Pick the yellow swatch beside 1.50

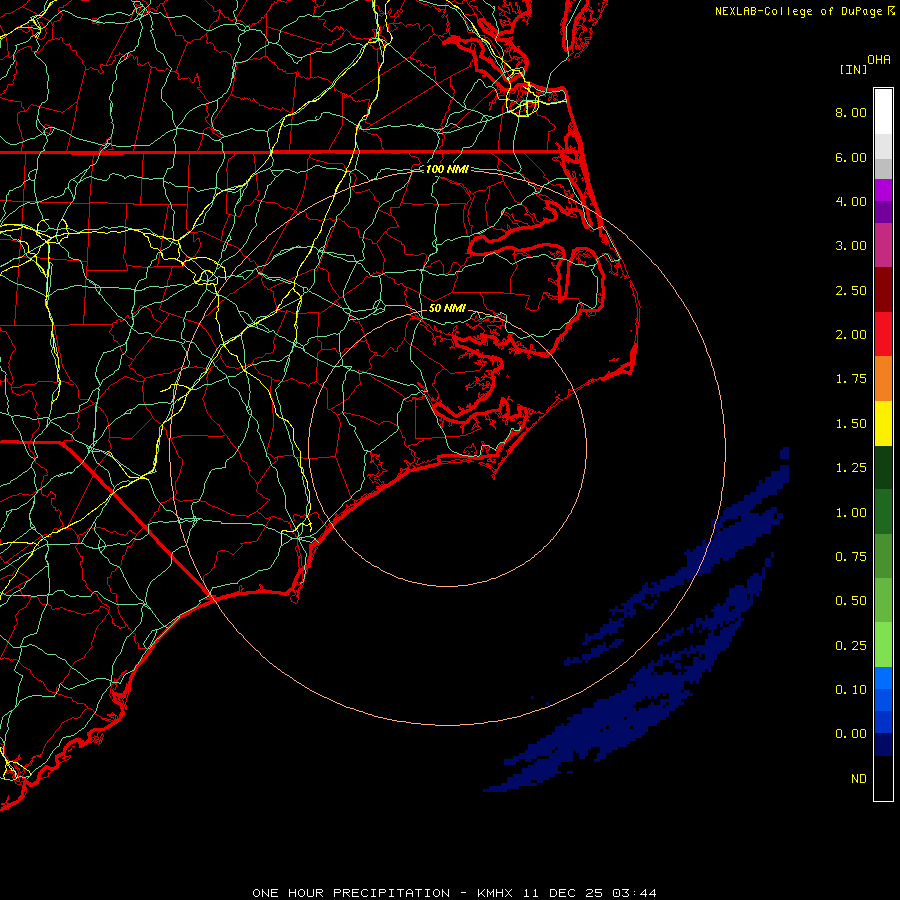[x=883, y=423]
